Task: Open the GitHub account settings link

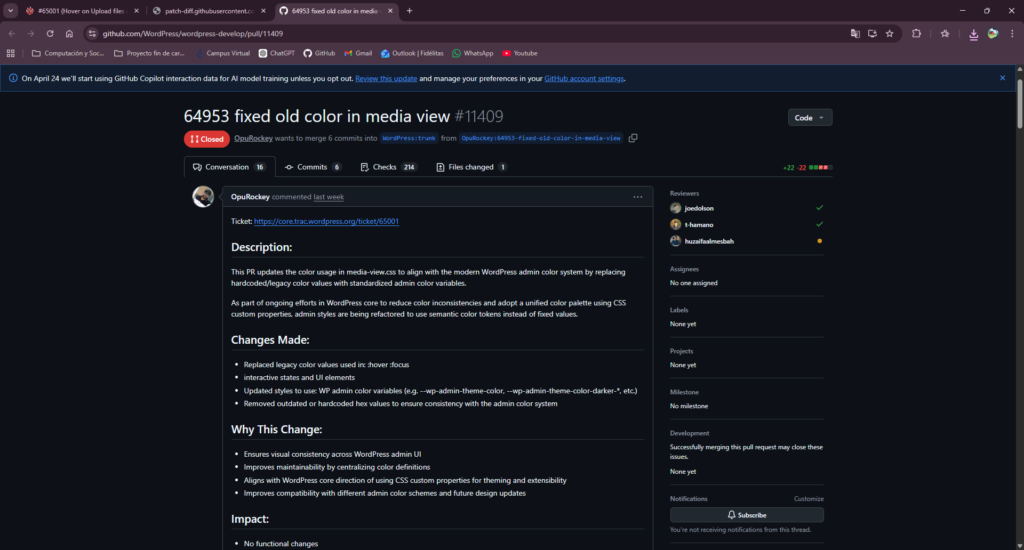Action: click(584, 78)
